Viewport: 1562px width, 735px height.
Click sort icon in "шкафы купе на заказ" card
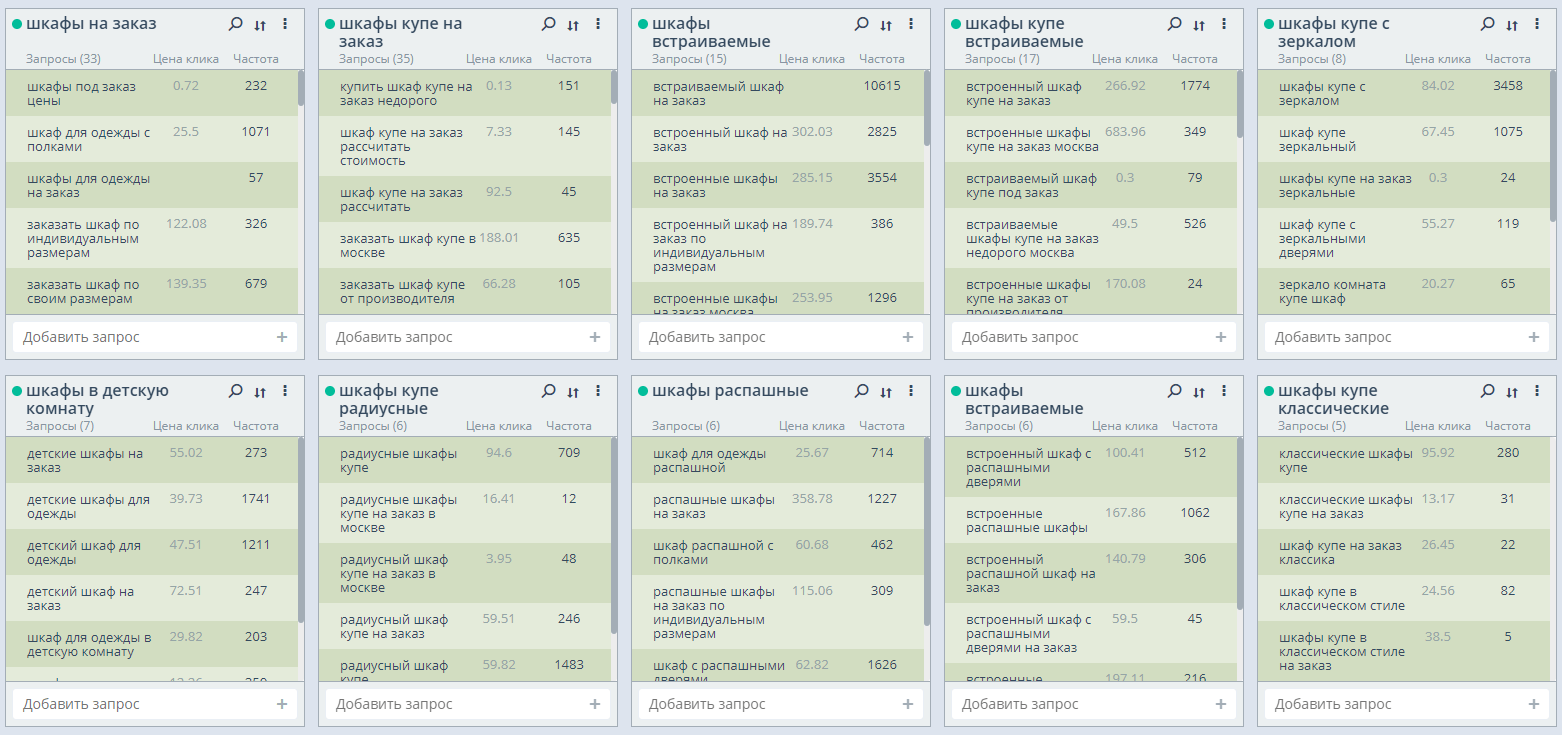pyautogui.click(x=573, y=25)
